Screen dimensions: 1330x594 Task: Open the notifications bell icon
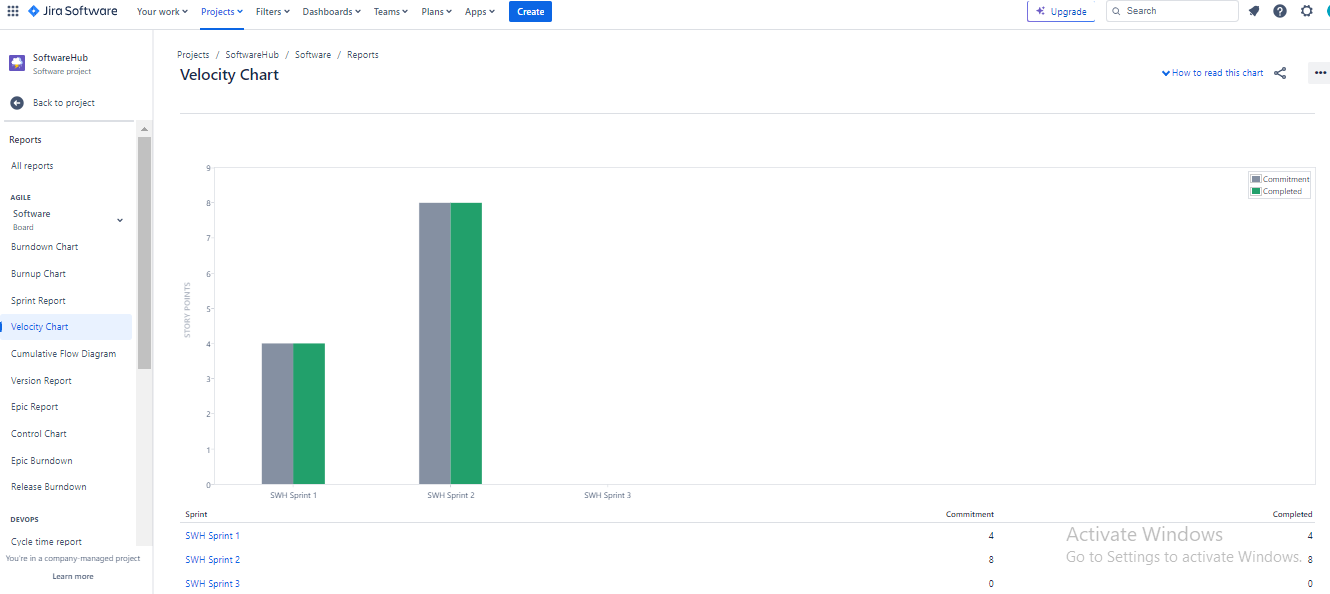tap(1254, 11)
